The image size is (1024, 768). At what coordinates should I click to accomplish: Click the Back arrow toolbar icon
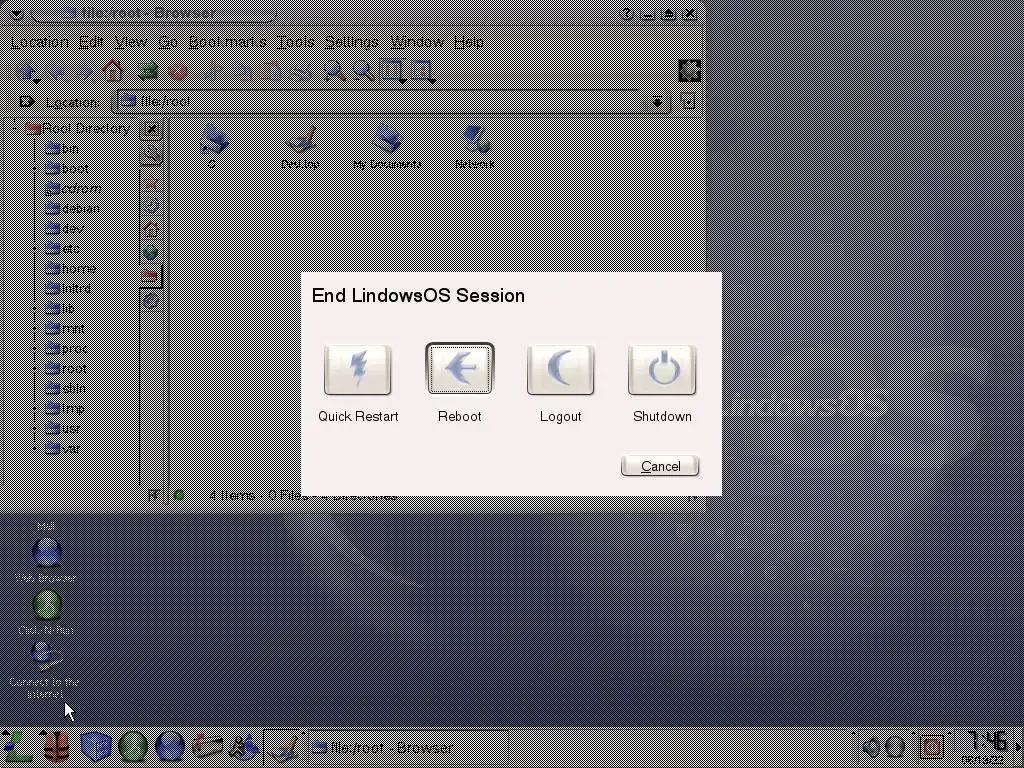(58, 71)
